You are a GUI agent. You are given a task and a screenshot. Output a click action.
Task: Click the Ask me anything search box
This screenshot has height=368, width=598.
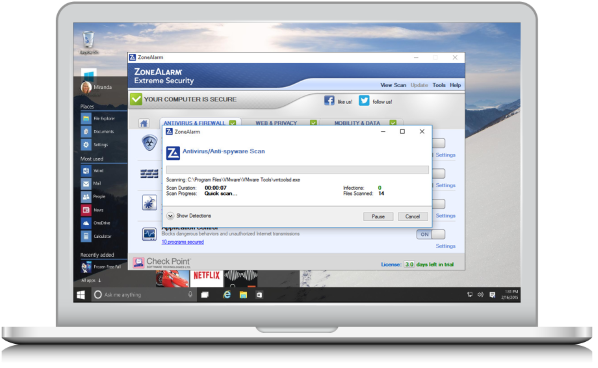144,295
